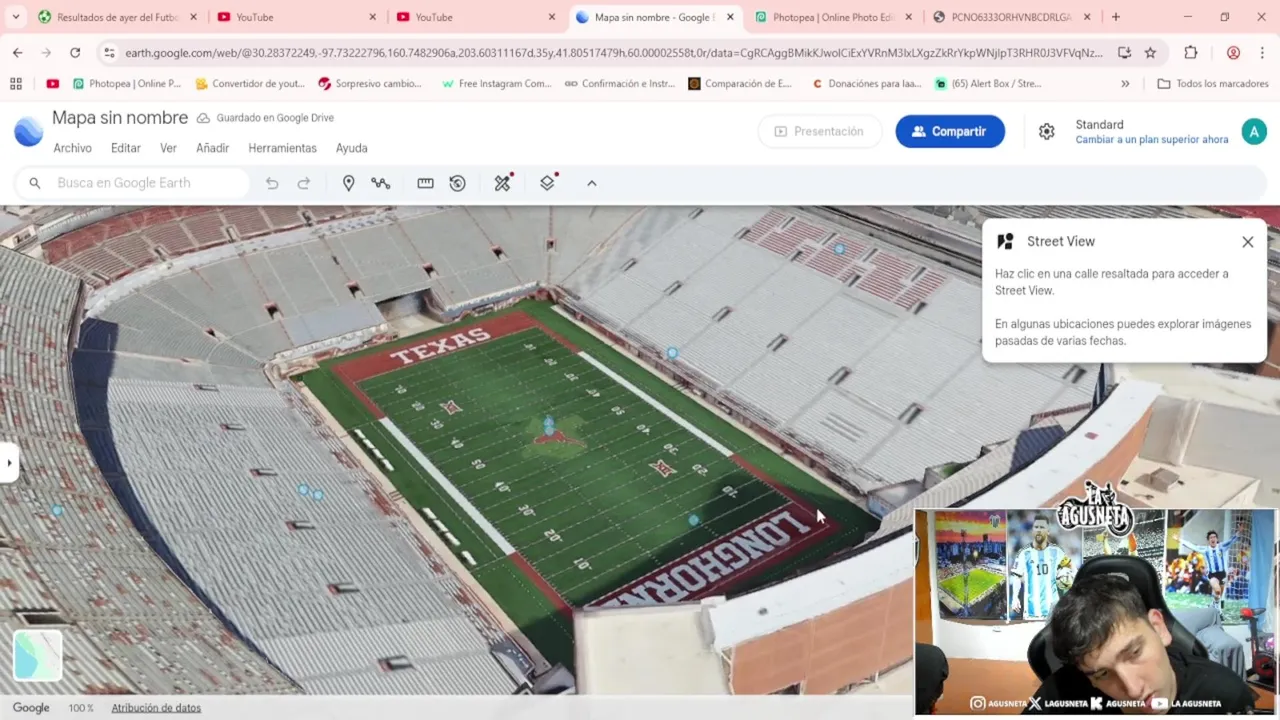Click the Guardado en Google Drive cloud icon

tap(203, 118)
